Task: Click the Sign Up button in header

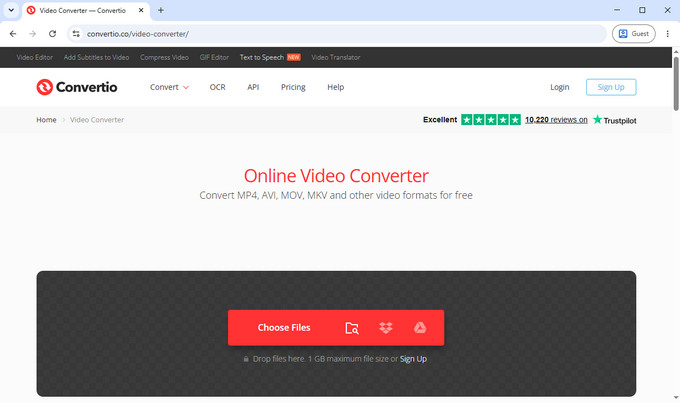Action: click(611, 87)
